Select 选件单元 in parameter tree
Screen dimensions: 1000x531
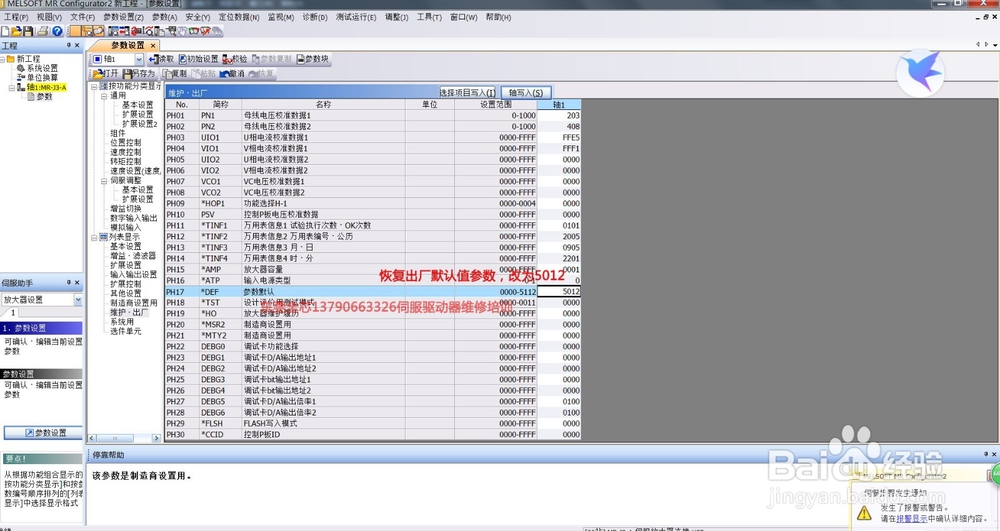[126, 331]
